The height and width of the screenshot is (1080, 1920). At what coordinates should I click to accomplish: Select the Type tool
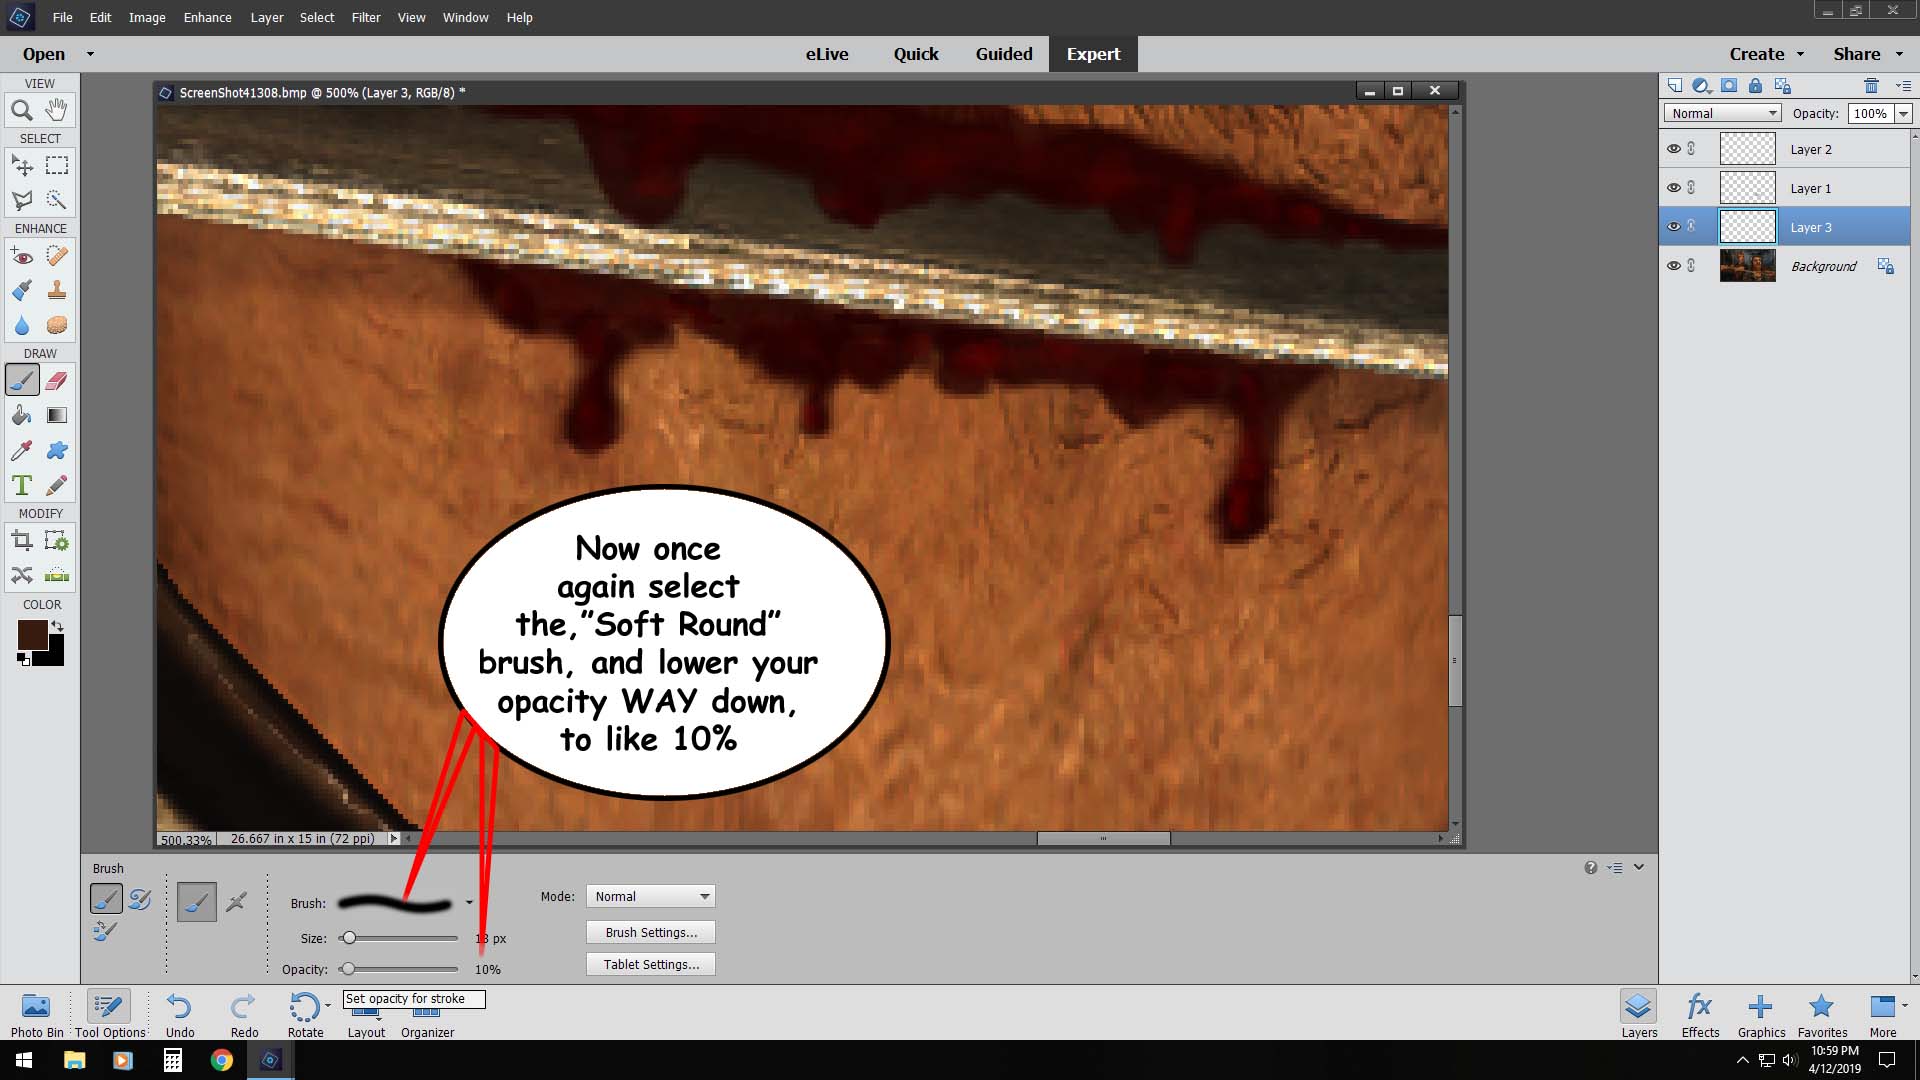point(22,486)
